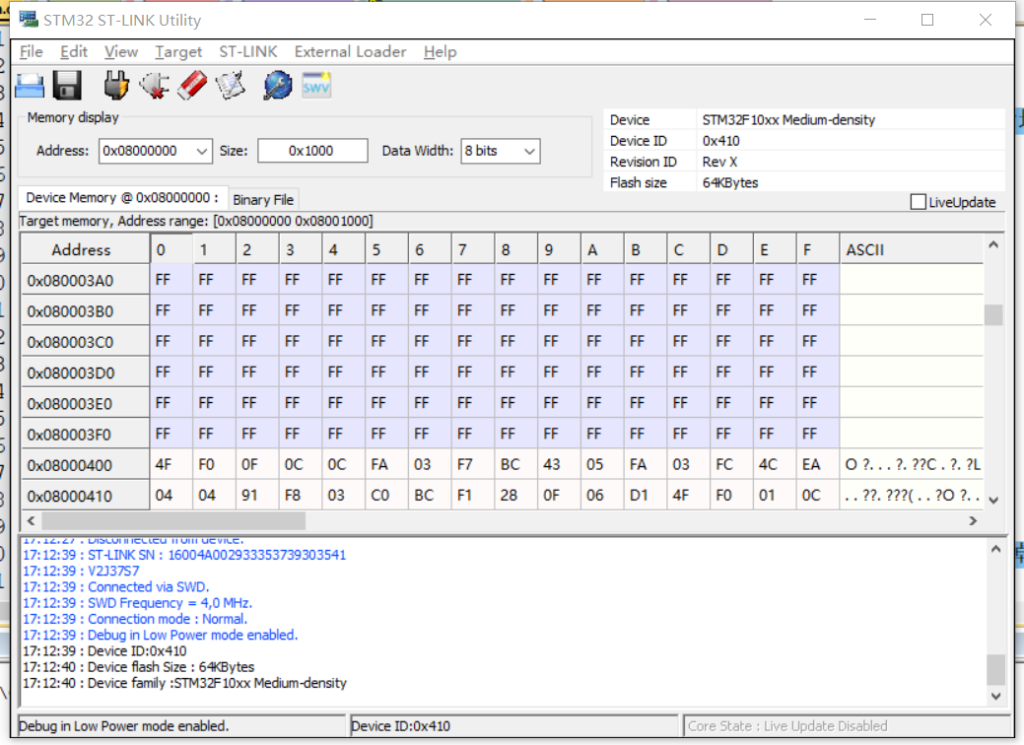Switch to the Binary File tab
Screen dimensions: 1024x745
click(263, 200)
